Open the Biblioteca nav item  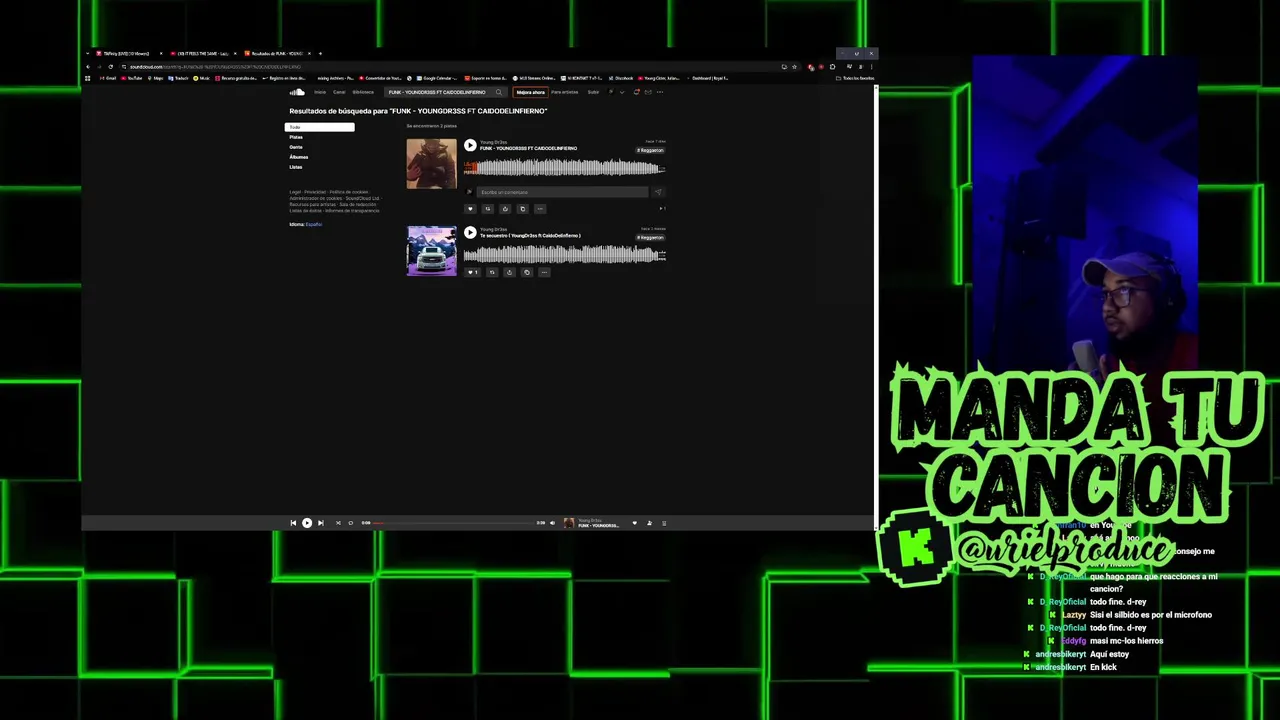(x=363, y=92)
